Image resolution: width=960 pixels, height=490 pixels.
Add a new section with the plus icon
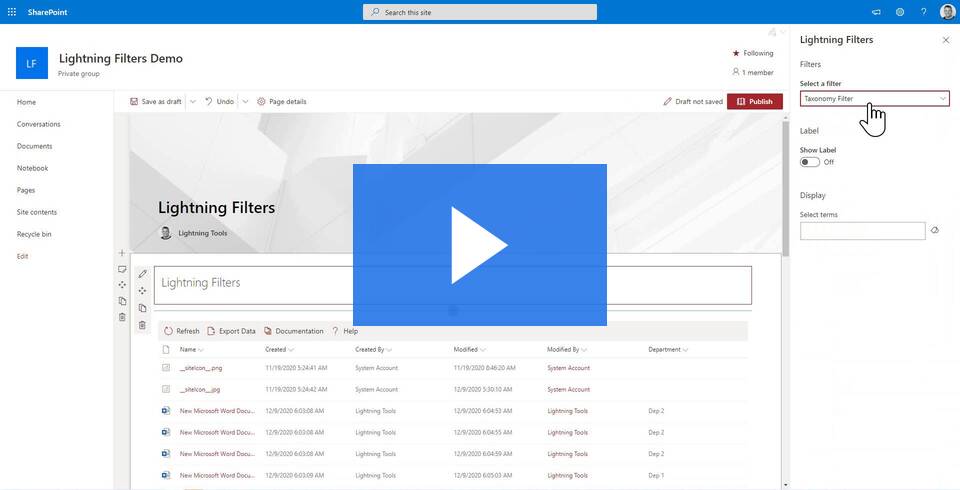pos(122,252)
